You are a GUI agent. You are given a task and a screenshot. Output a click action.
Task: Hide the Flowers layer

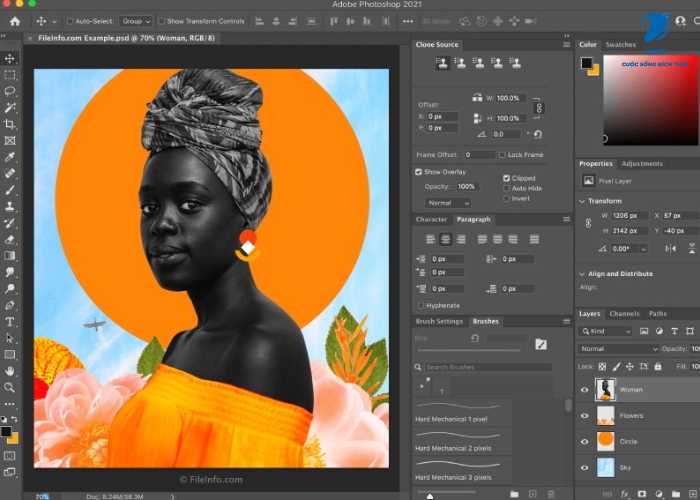coord(584,416)
